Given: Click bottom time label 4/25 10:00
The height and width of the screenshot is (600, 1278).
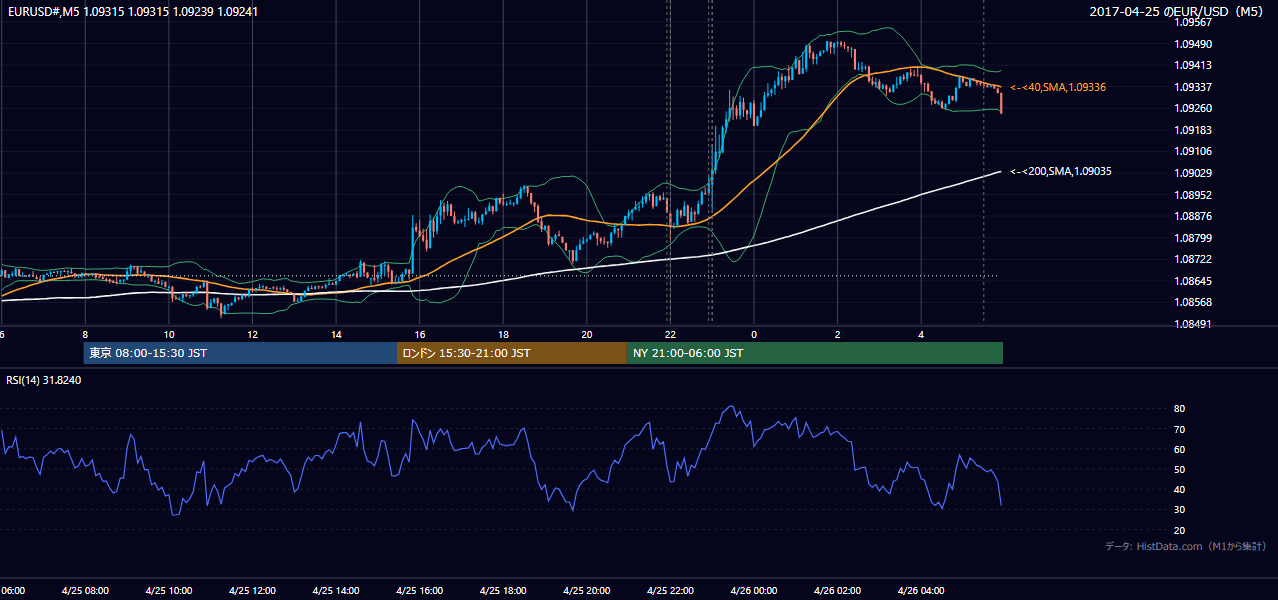Looking at the screenshot, I should tap(169, 590).
